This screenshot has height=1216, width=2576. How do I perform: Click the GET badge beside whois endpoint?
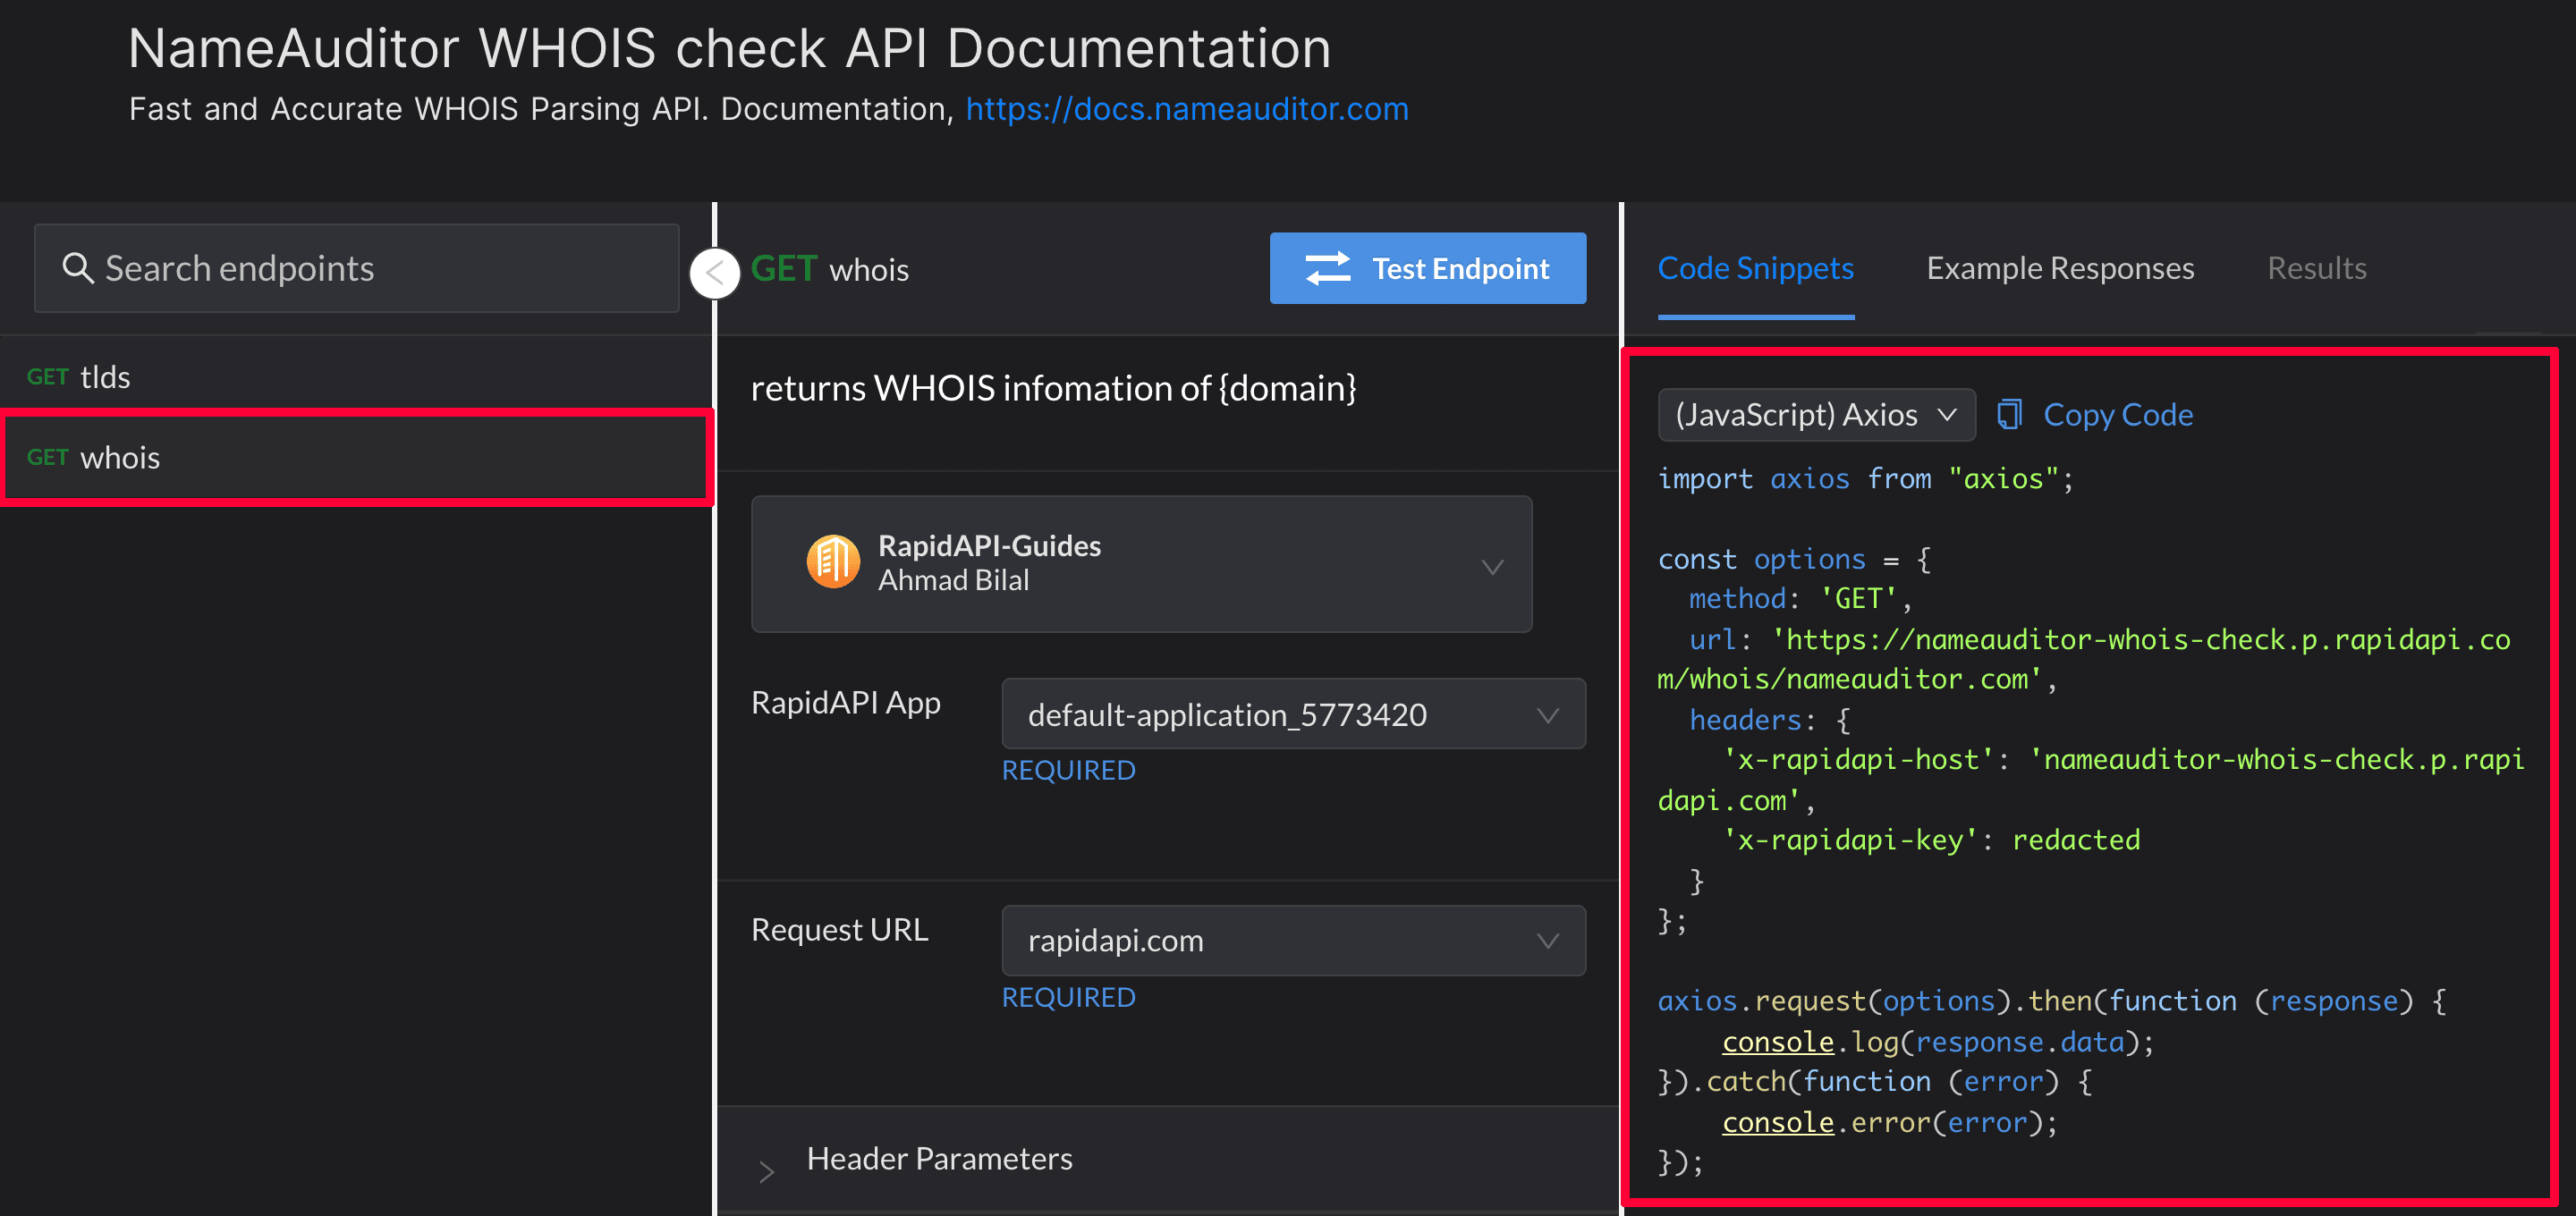[48, 457]
